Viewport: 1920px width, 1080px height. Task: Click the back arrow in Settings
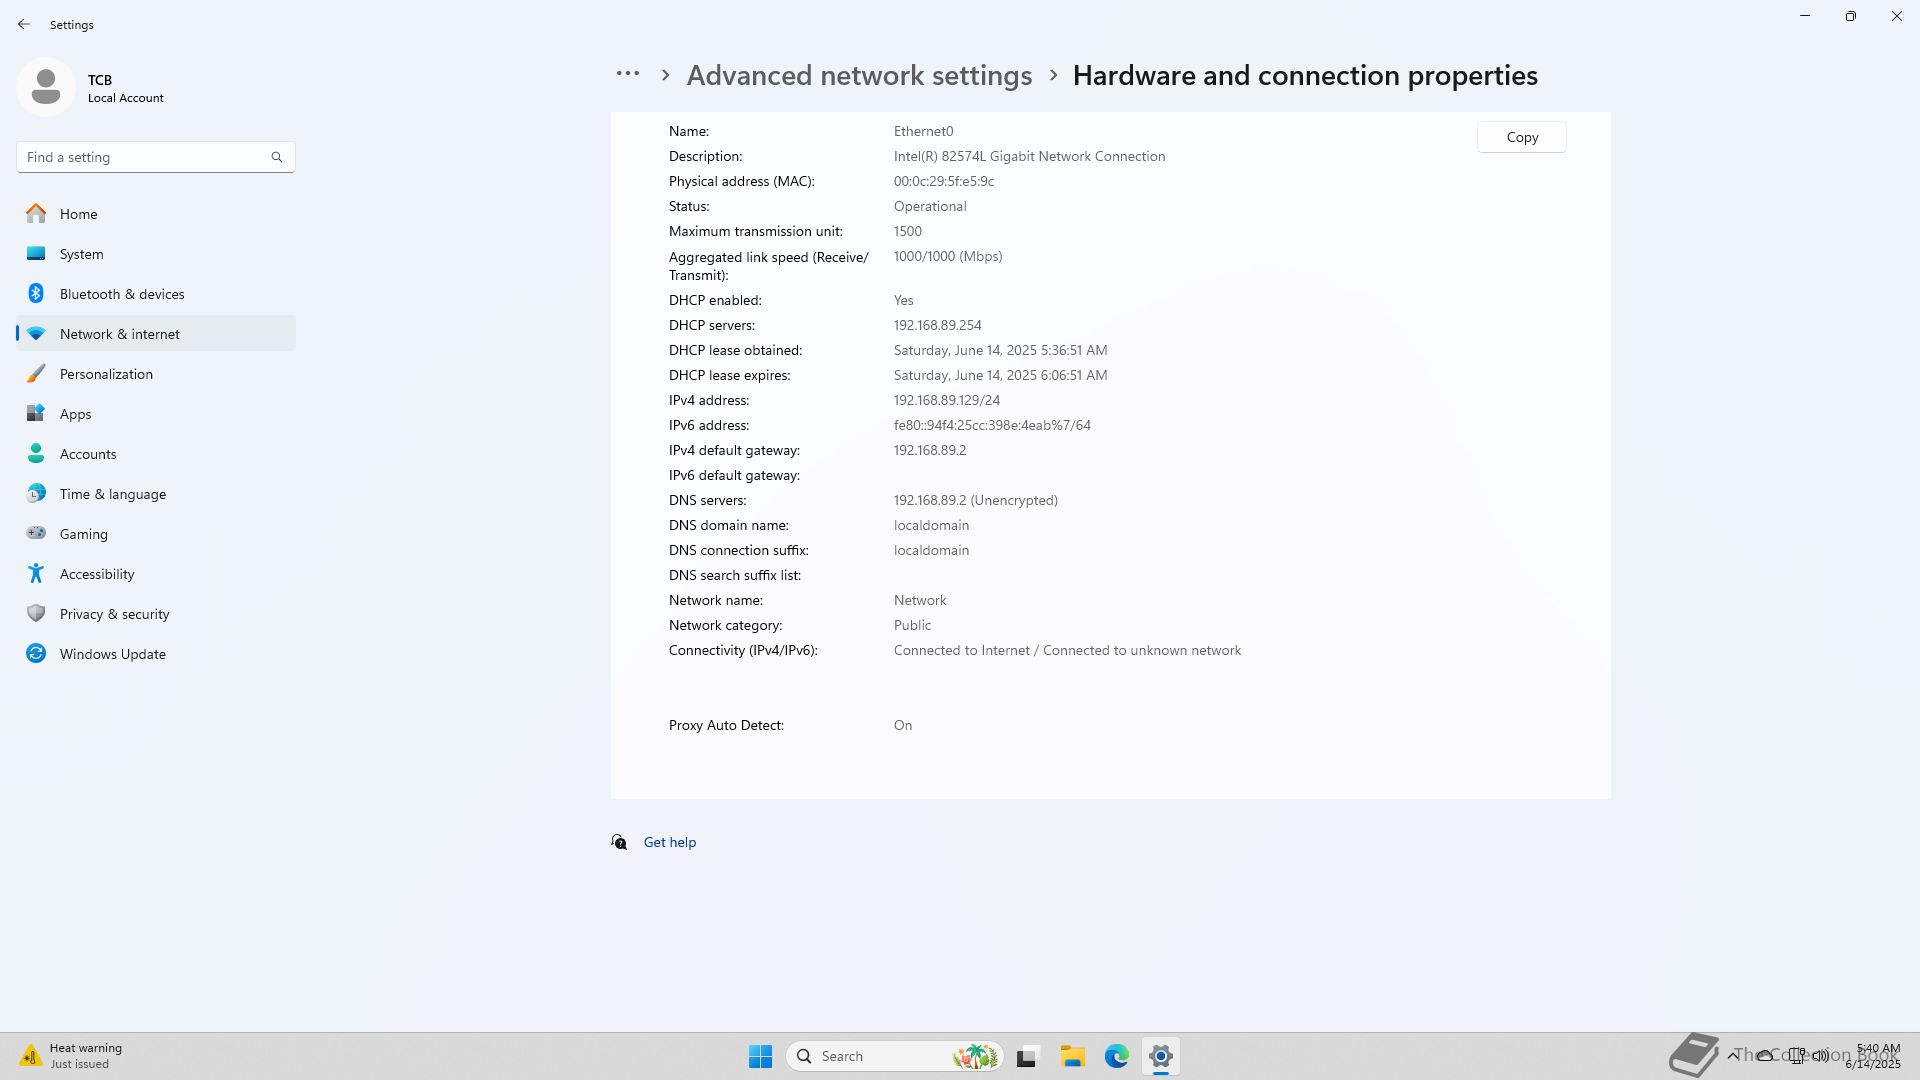tap(24, 24)
